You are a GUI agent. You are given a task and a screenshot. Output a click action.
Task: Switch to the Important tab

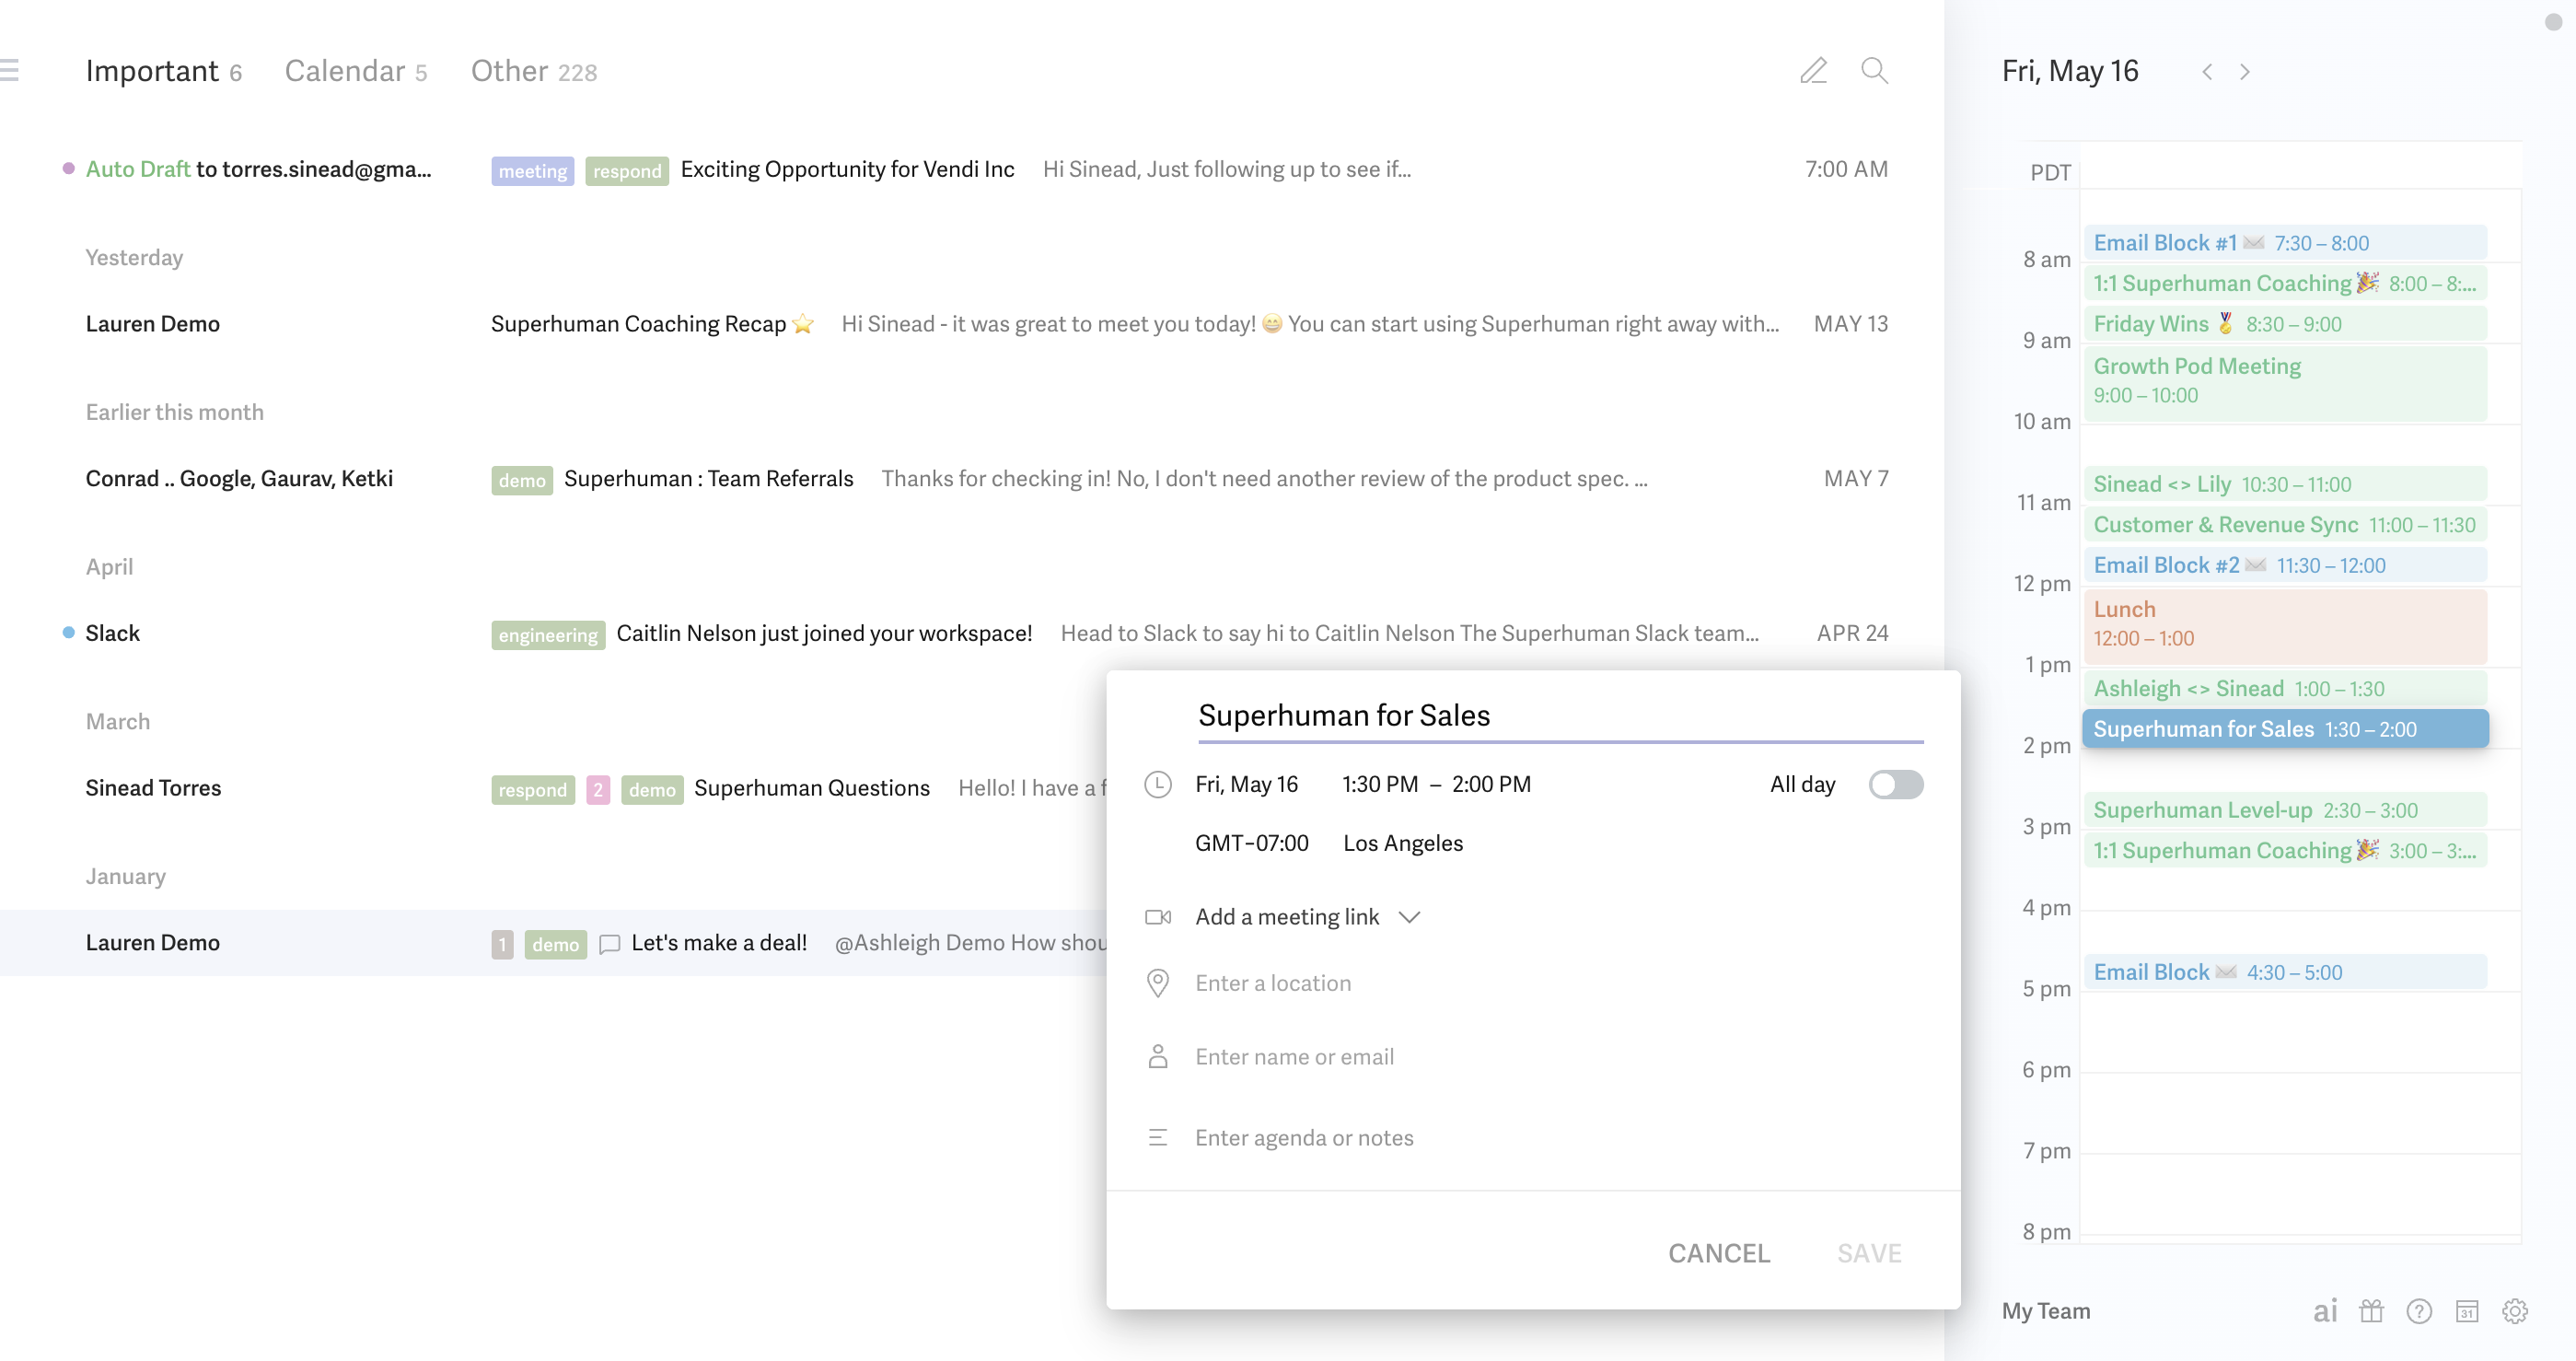pos(163,71)
